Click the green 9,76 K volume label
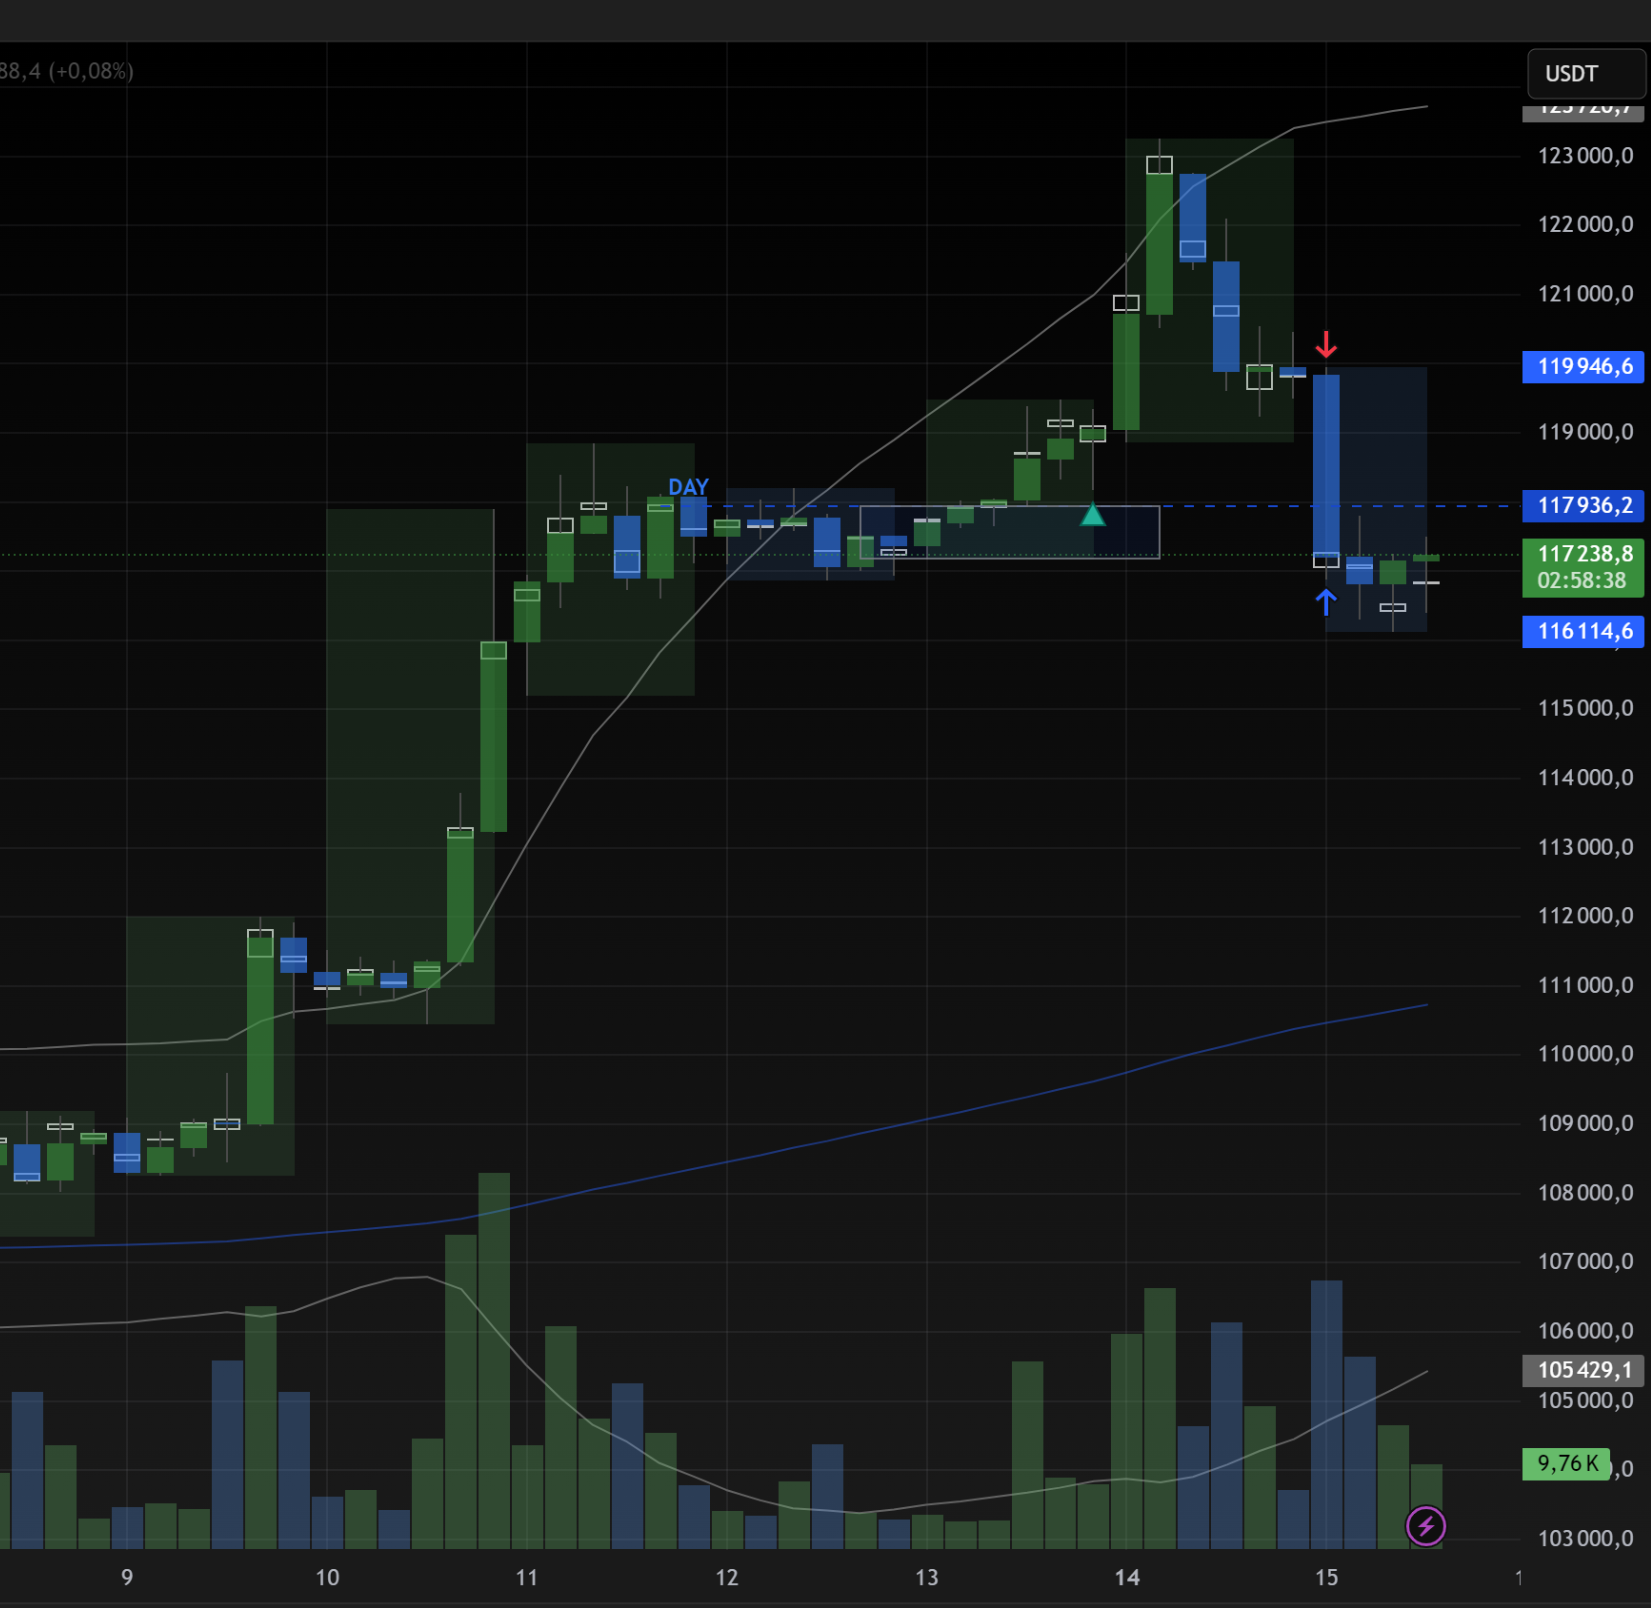This screenshot has width=1651, height=1608. click(1566, 1464)
